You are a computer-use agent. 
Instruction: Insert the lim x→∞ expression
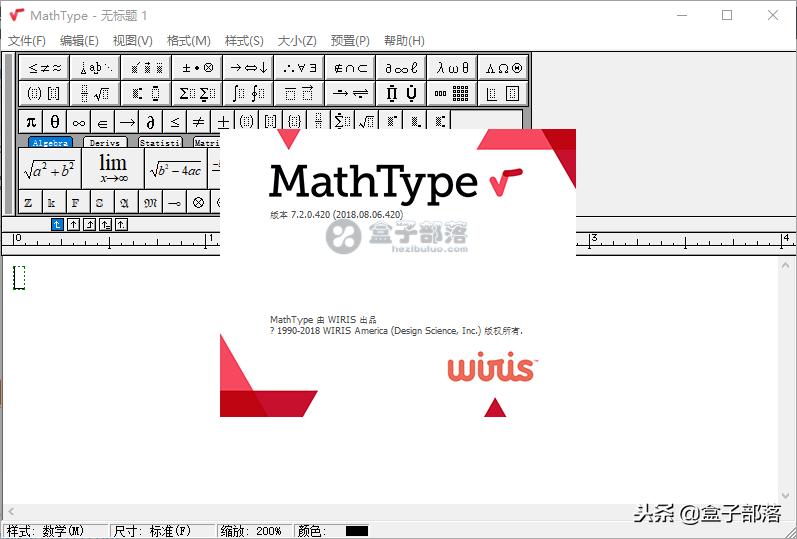(x=113, y=169)
